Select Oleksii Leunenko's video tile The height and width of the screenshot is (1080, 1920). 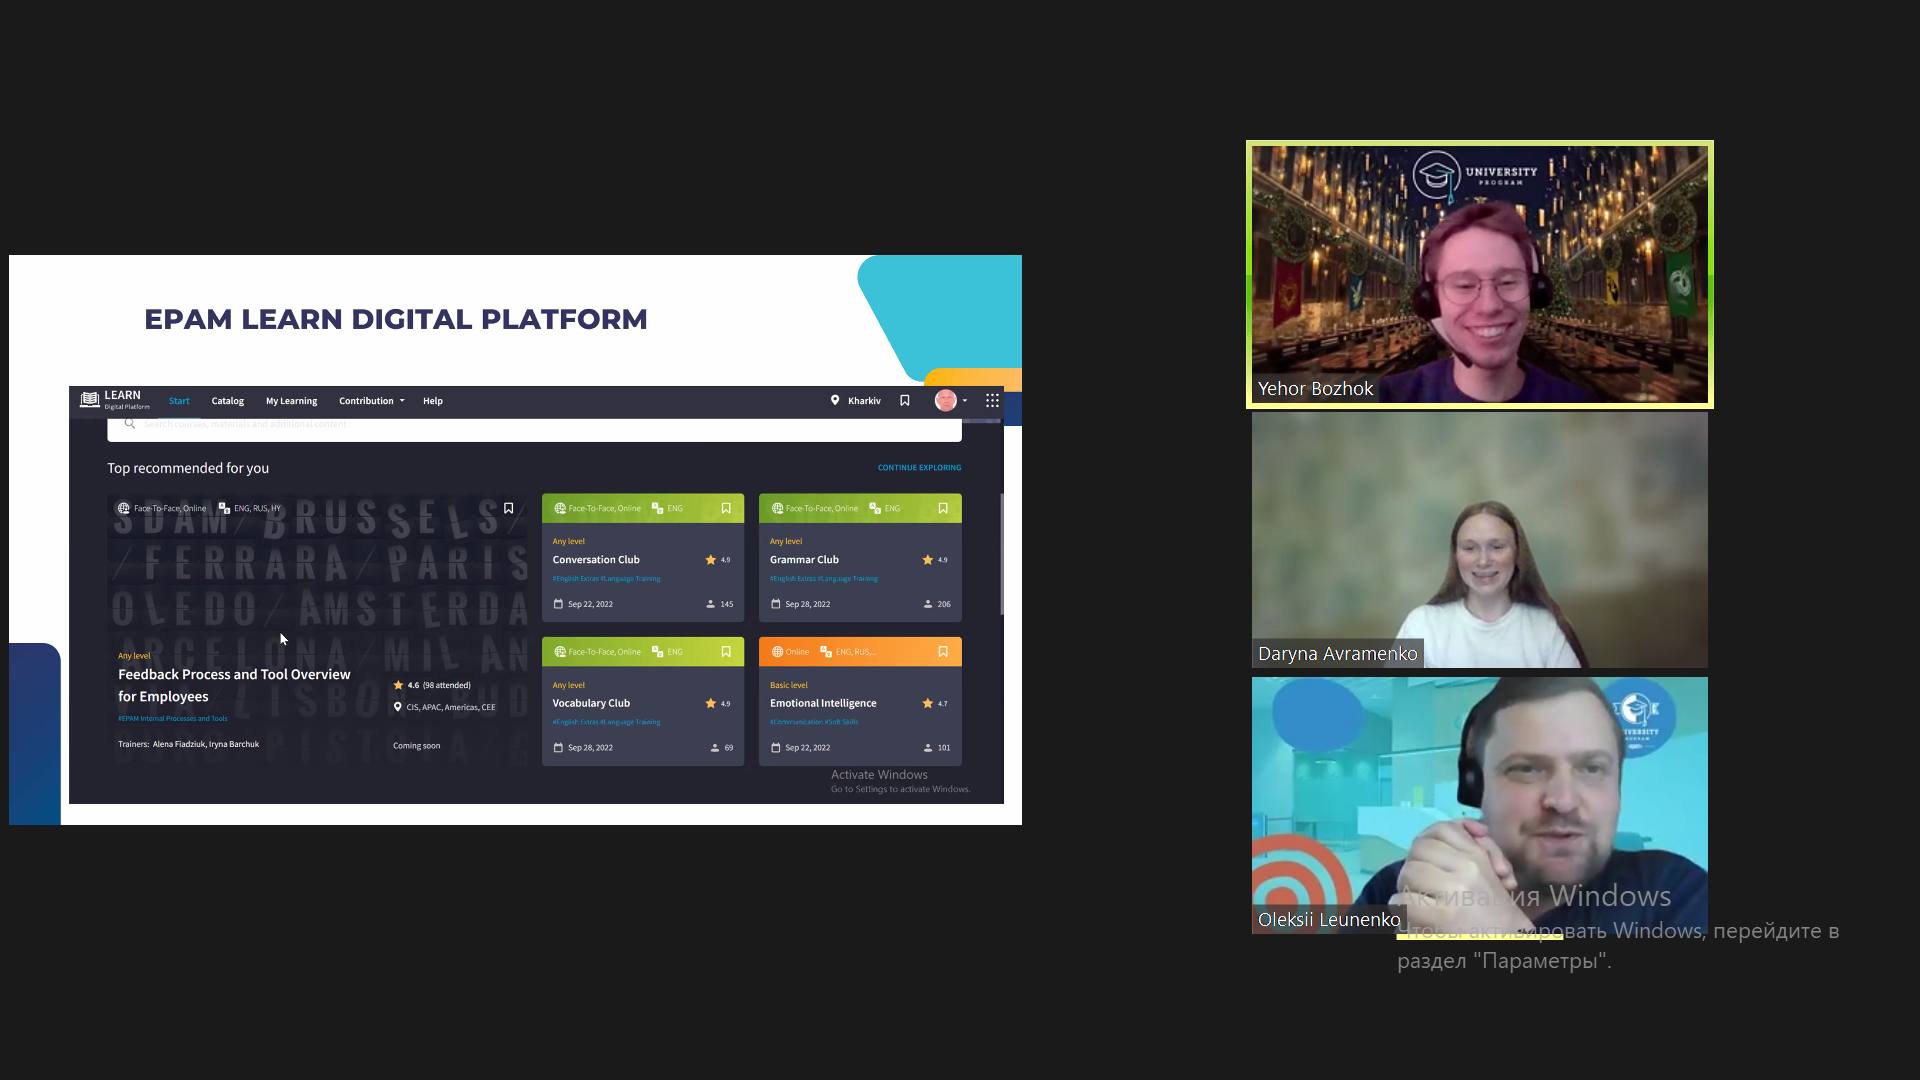point(1479,805)
